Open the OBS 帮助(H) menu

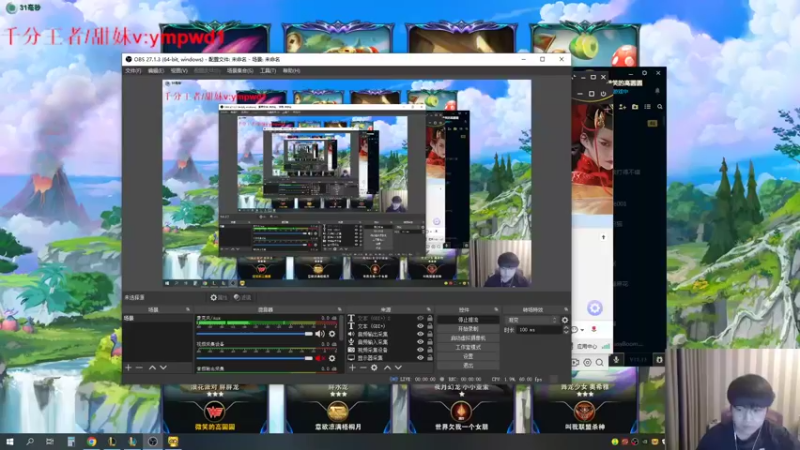(x=291, y=70)
